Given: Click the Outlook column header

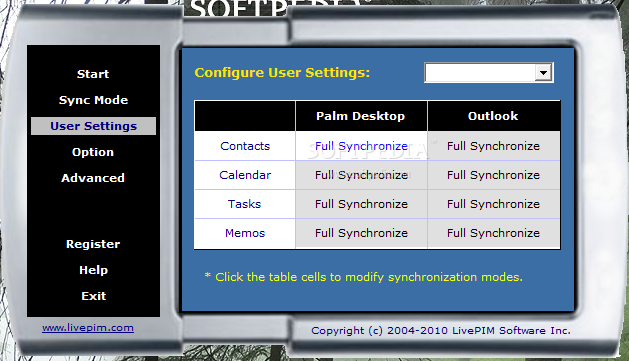Looking at the screenshot, I should pos(493,116).
